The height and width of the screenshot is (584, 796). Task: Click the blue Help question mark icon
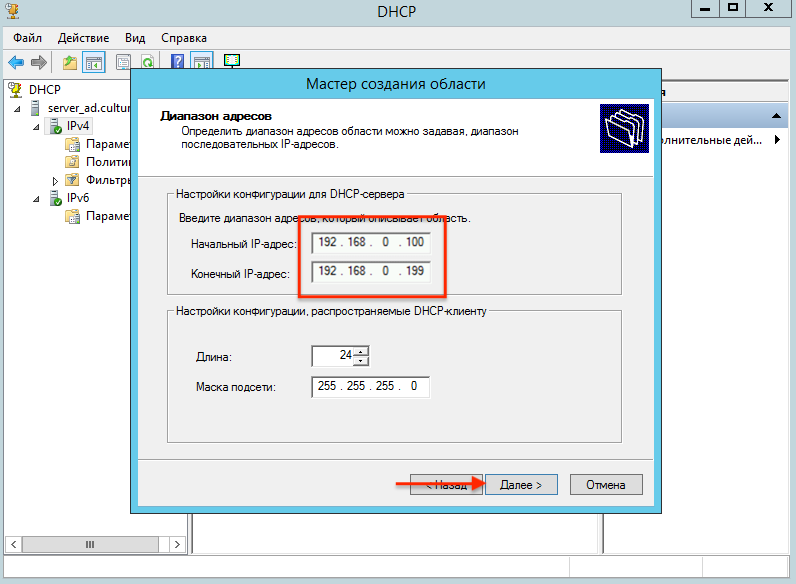177,62
